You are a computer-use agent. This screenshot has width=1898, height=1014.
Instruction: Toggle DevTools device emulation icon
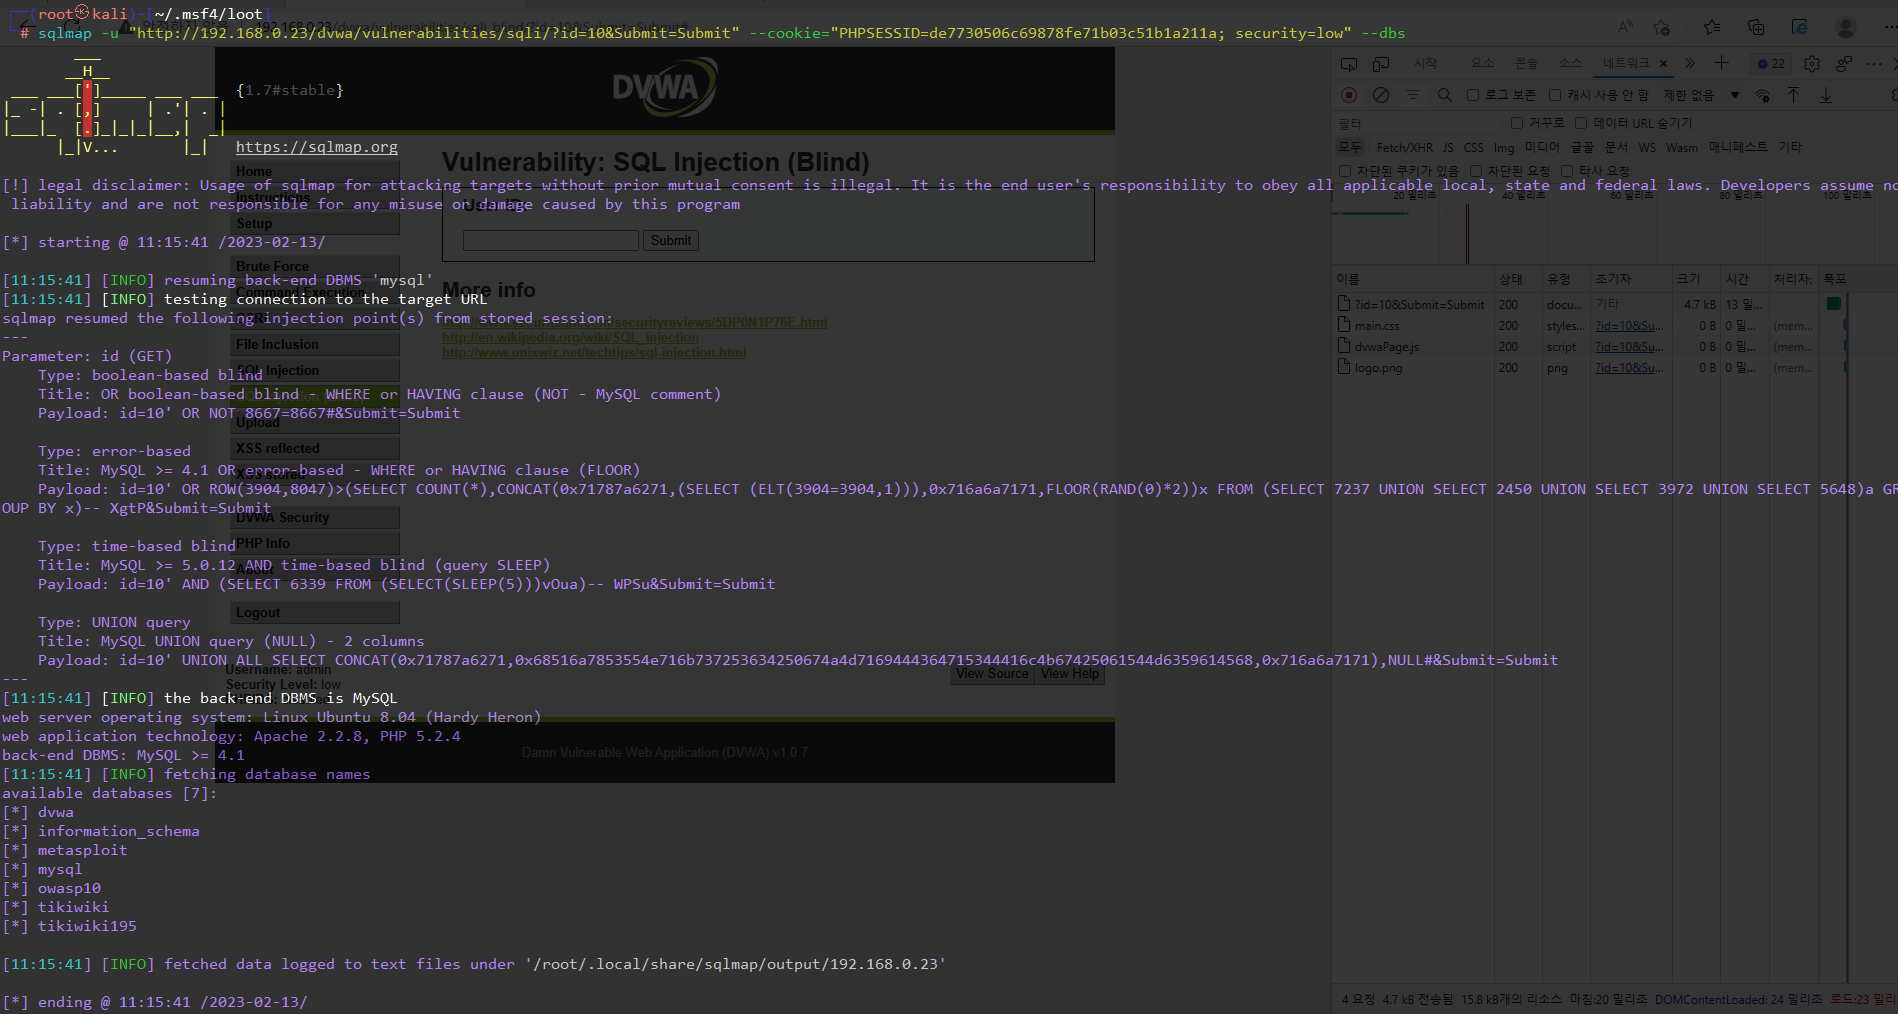[1381, 64]
